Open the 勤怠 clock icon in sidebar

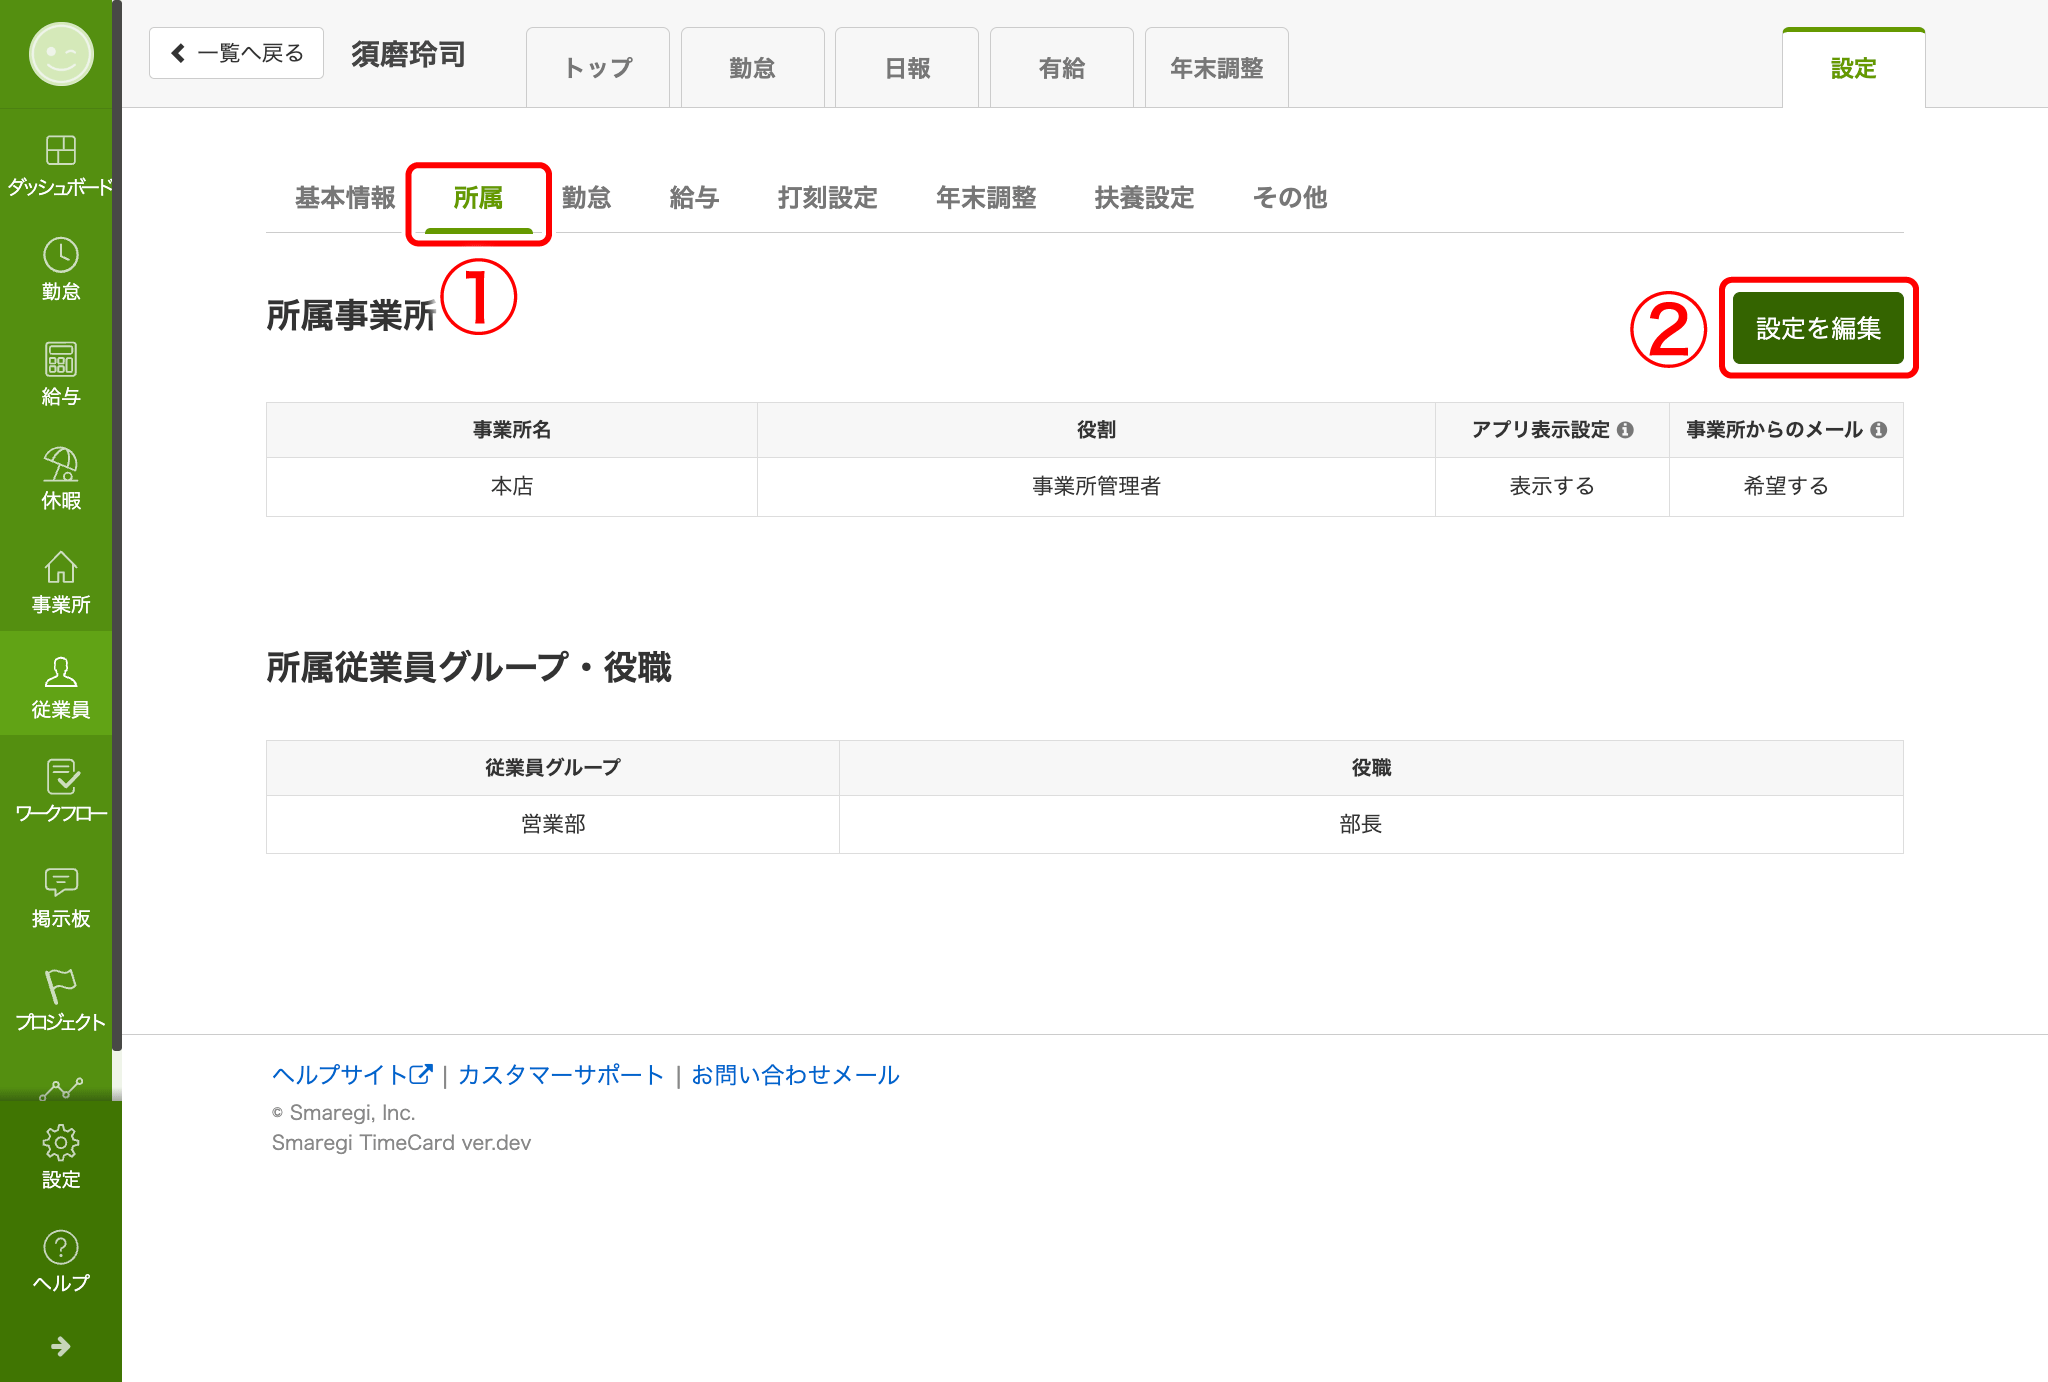(60, 257)
